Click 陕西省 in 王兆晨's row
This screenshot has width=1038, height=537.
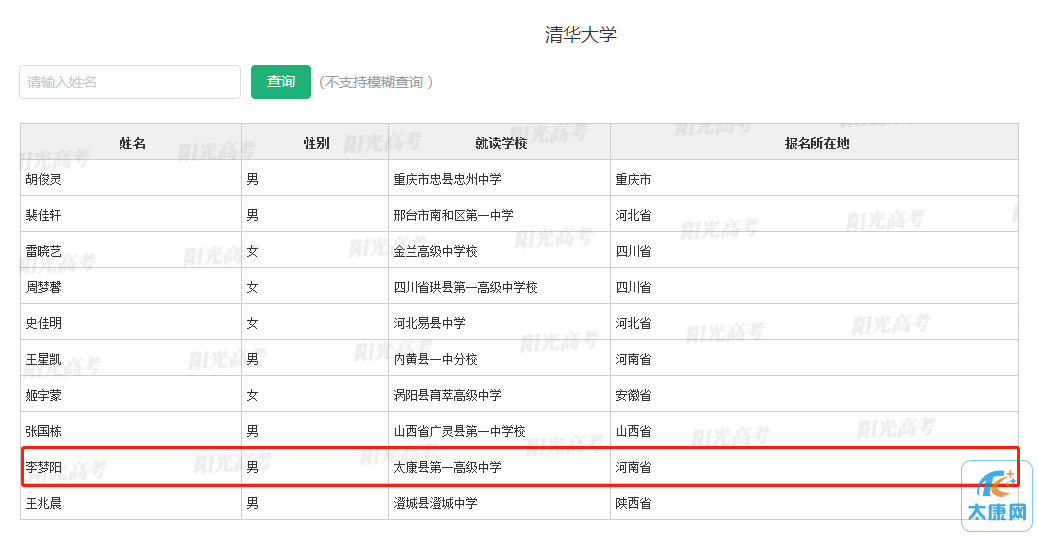[x=634, y=503]
